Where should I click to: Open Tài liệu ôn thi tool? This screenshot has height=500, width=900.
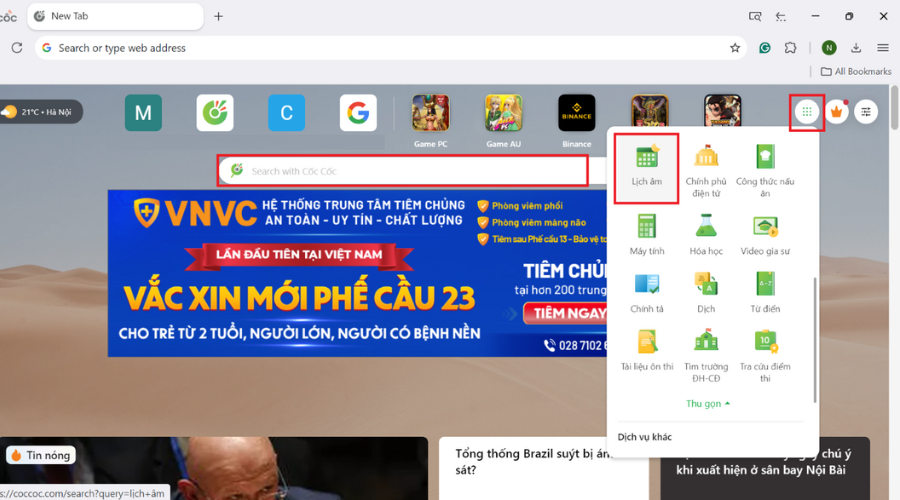(646, 350)
